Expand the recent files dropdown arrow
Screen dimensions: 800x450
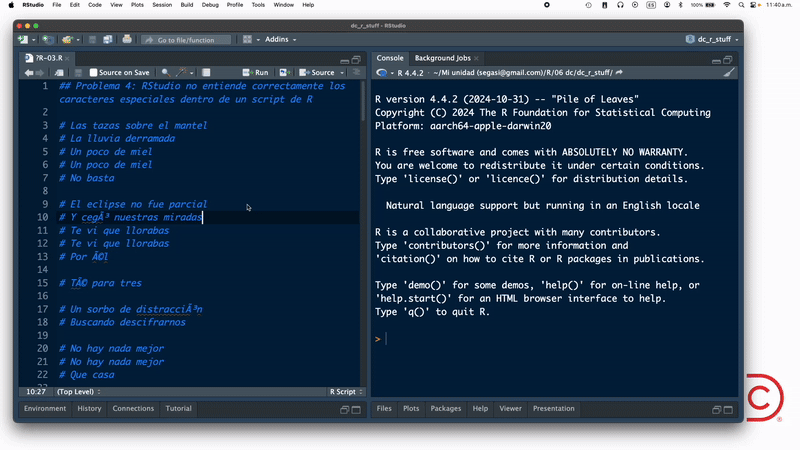pos(78,40)
